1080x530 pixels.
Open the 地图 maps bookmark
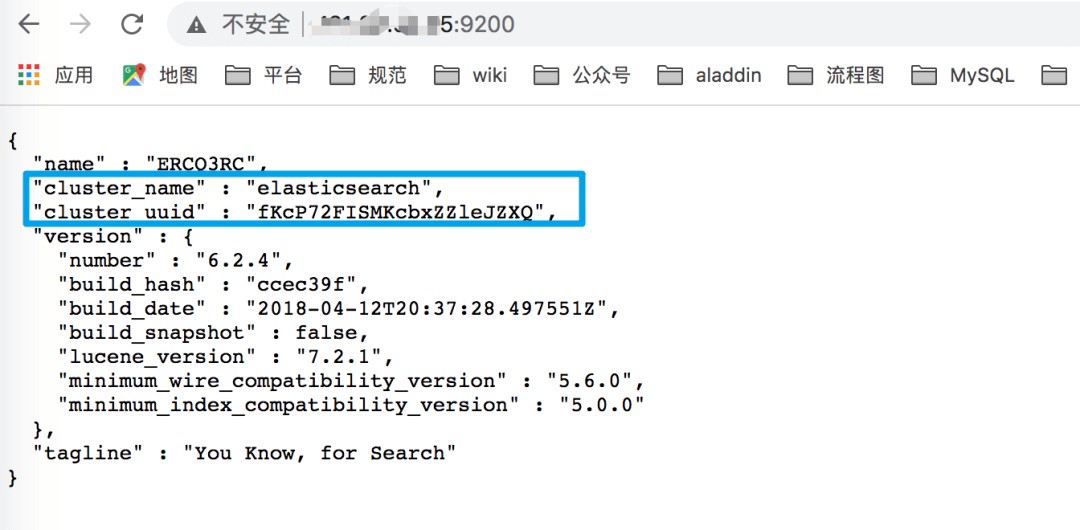pyautogui.click(x=160, y=75)
